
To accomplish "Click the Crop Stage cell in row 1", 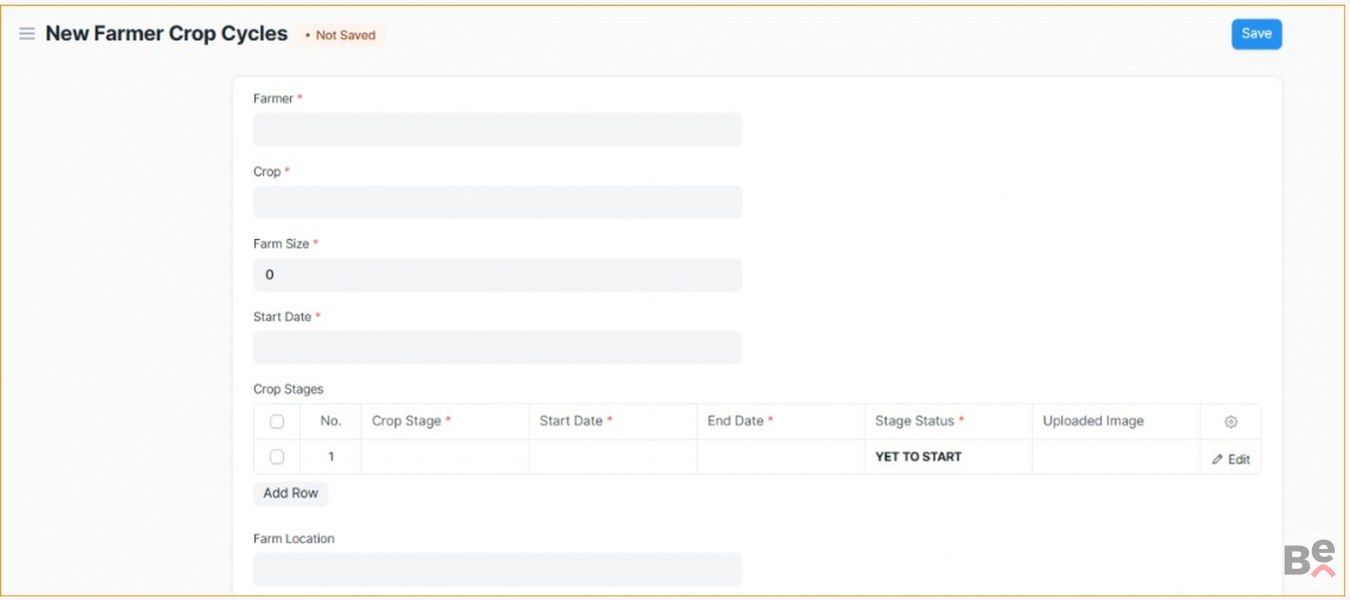I will (x=444, y=457).
